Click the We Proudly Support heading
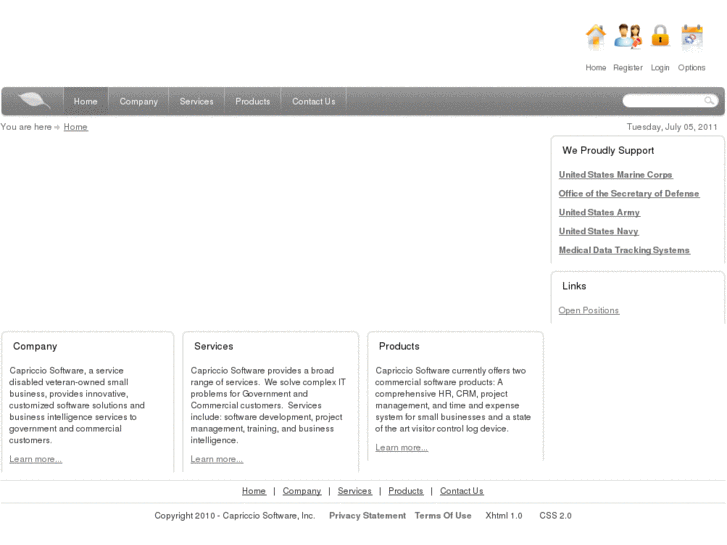The width and height of the screenshot is (727, 545). point(608,151)
